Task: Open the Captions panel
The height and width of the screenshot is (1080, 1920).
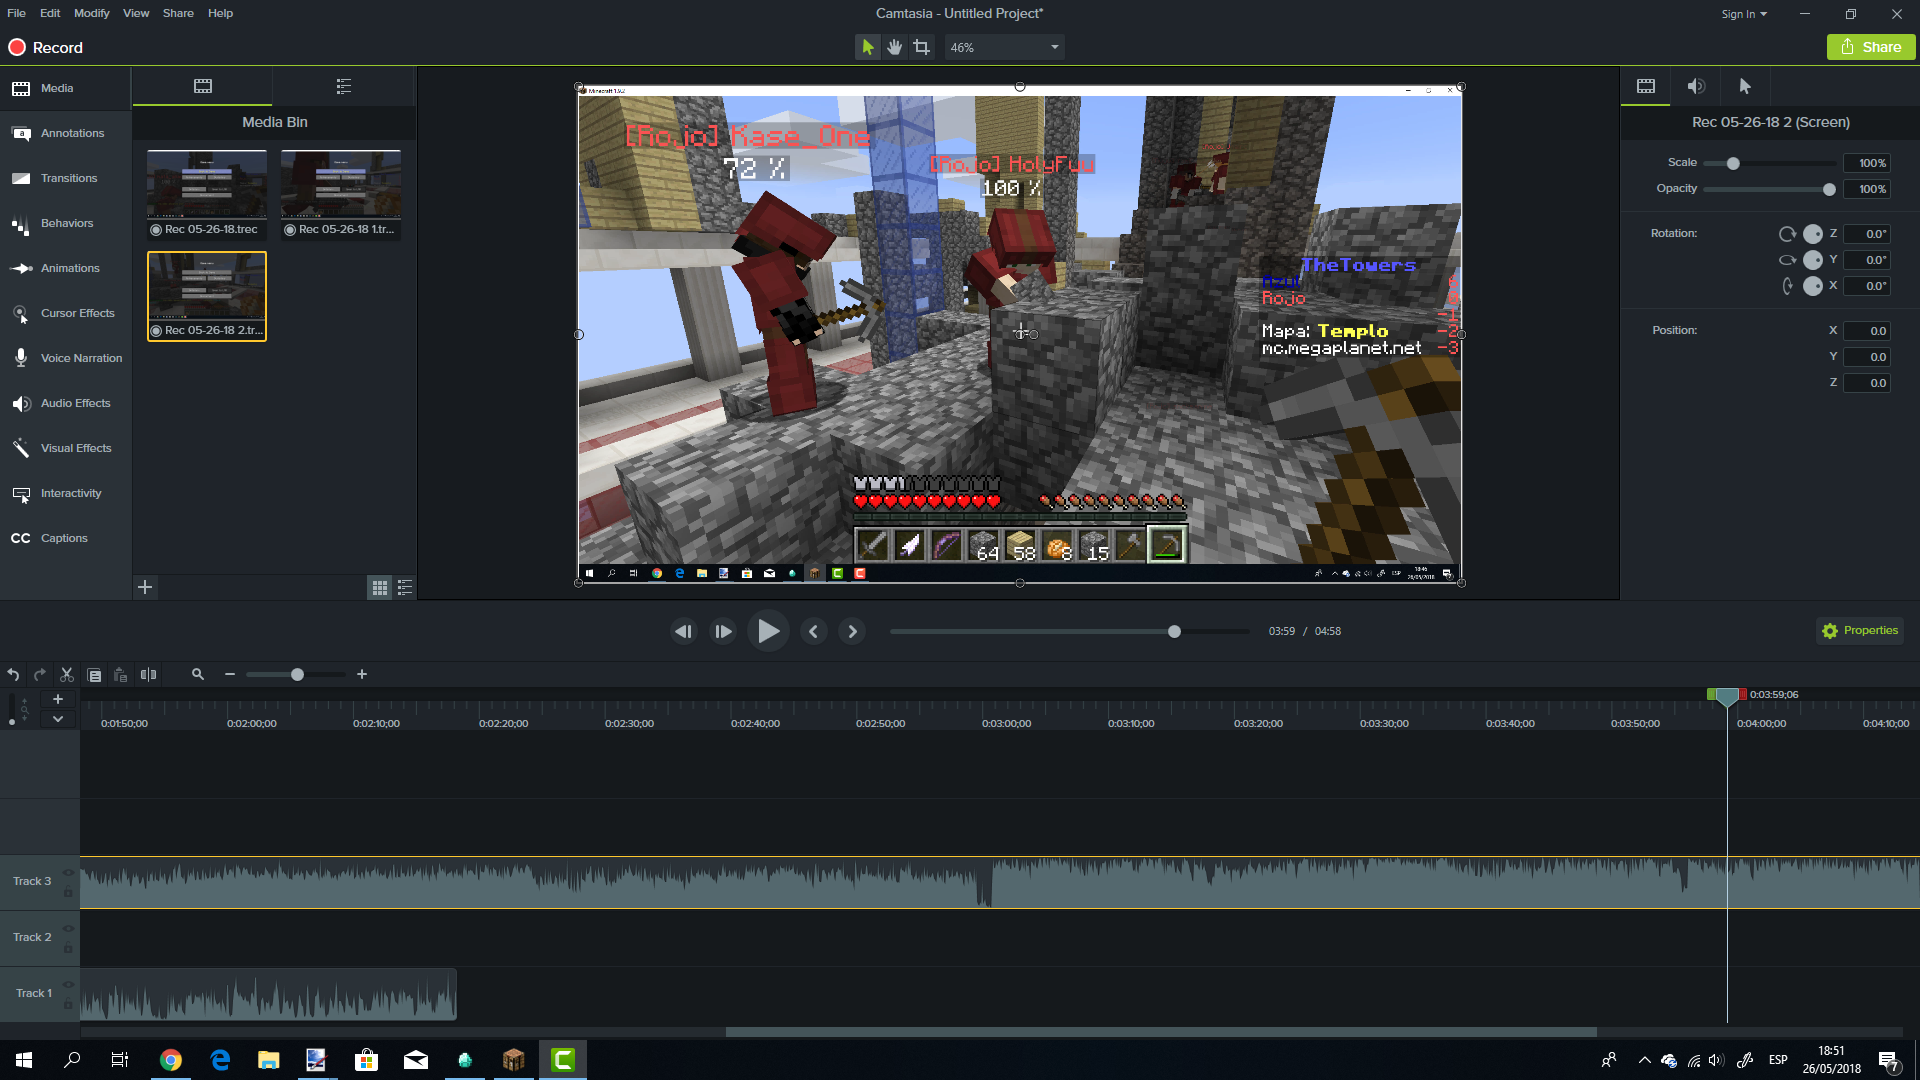Action: (65, 538)
